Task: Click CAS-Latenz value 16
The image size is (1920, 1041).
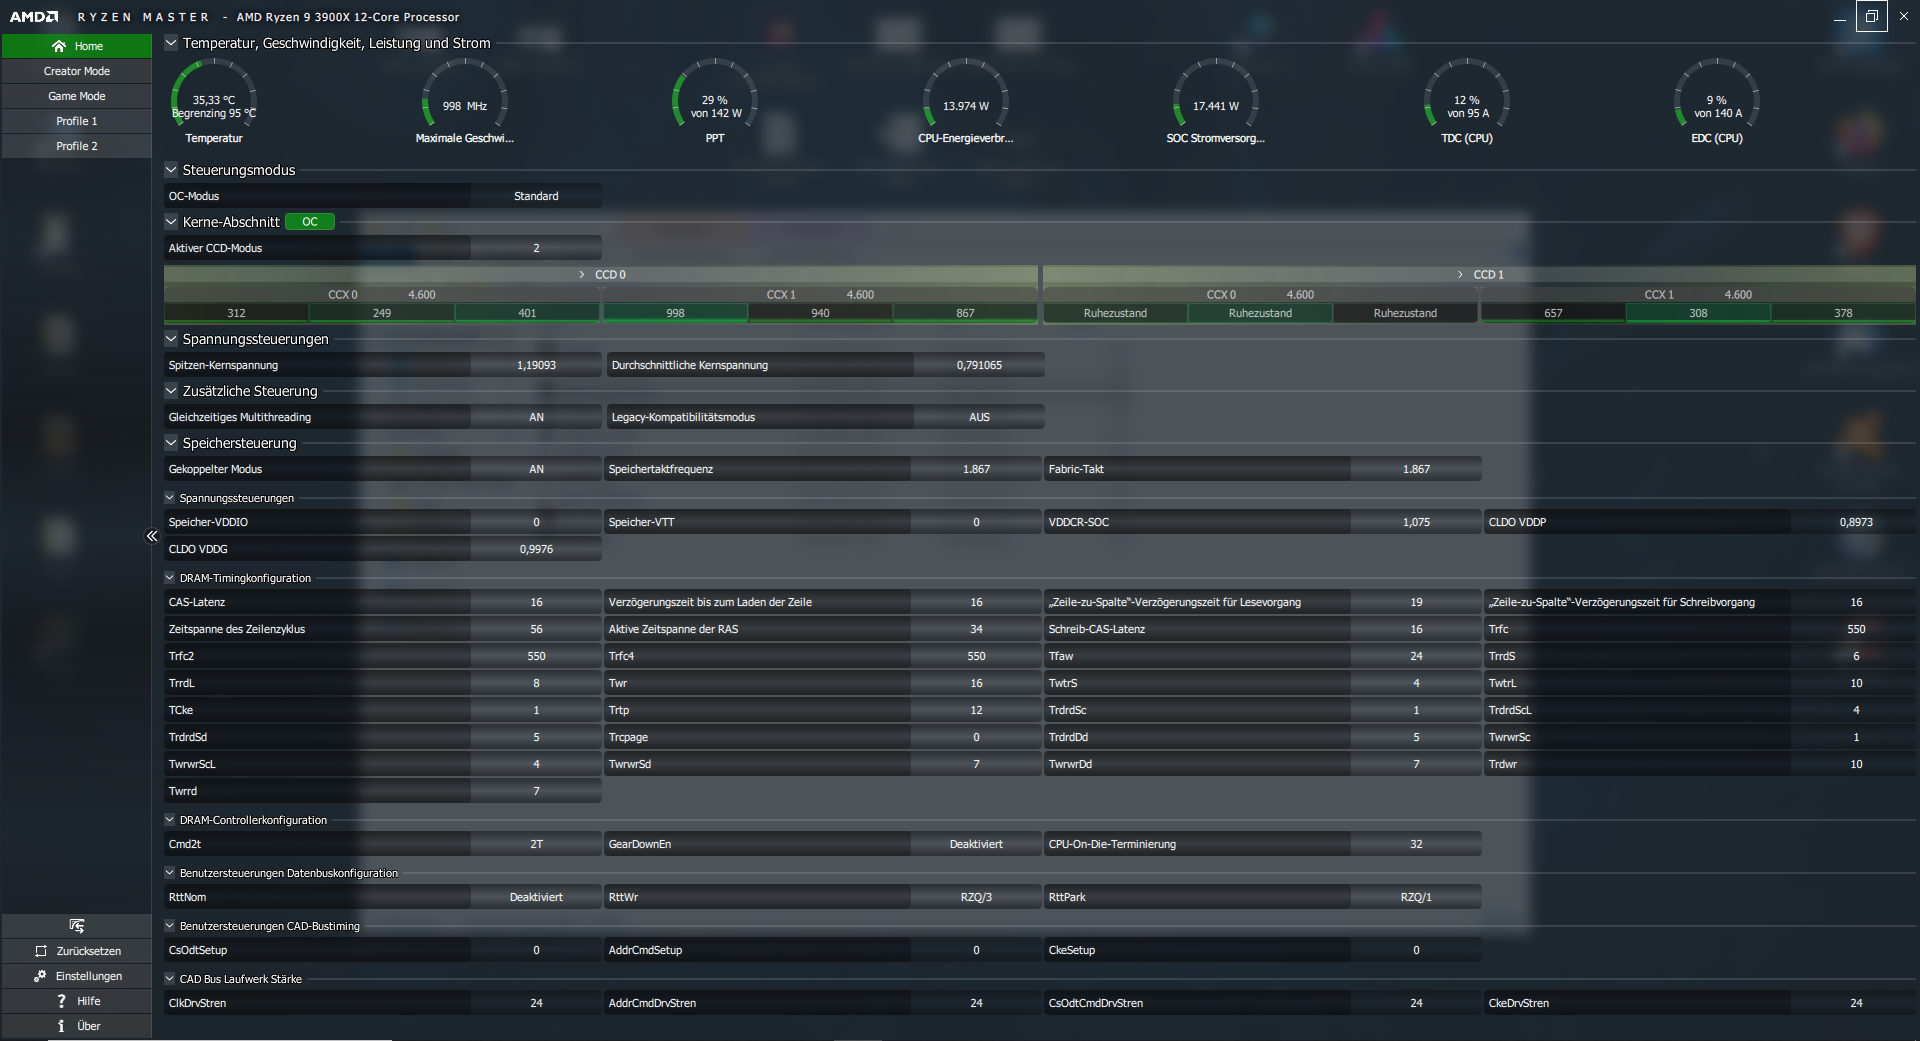Action: click(536, 602)
